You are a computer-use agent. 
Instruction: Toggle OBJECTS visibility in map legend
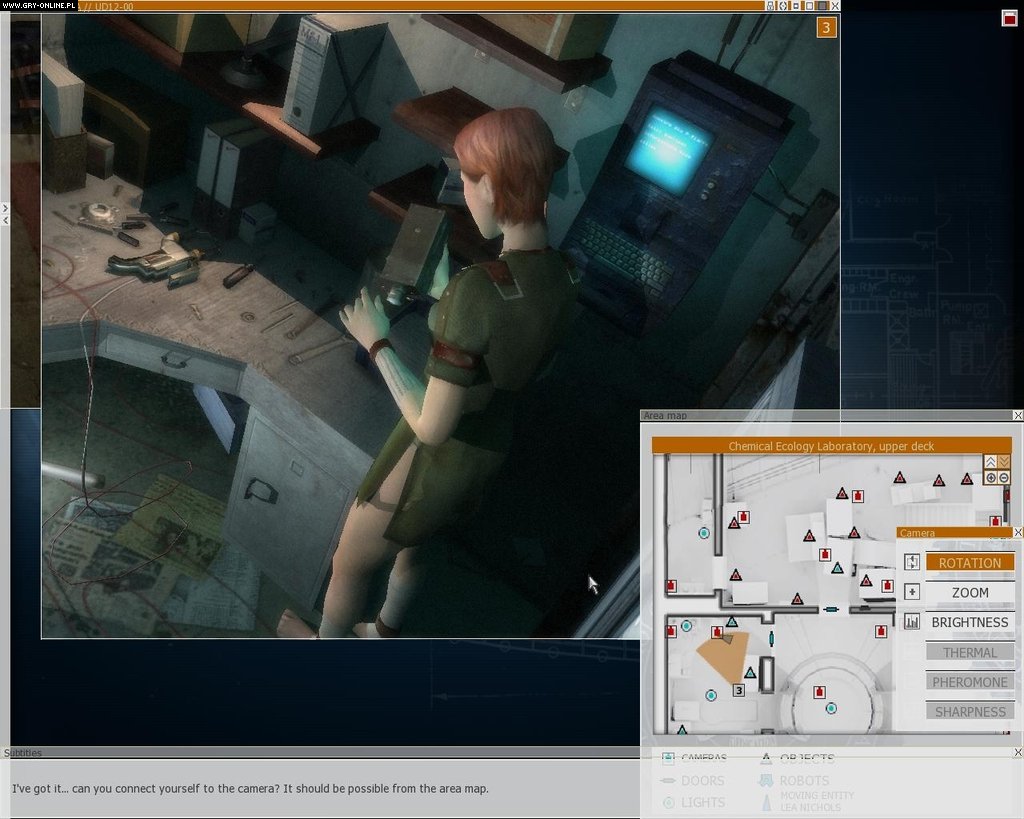766,759
